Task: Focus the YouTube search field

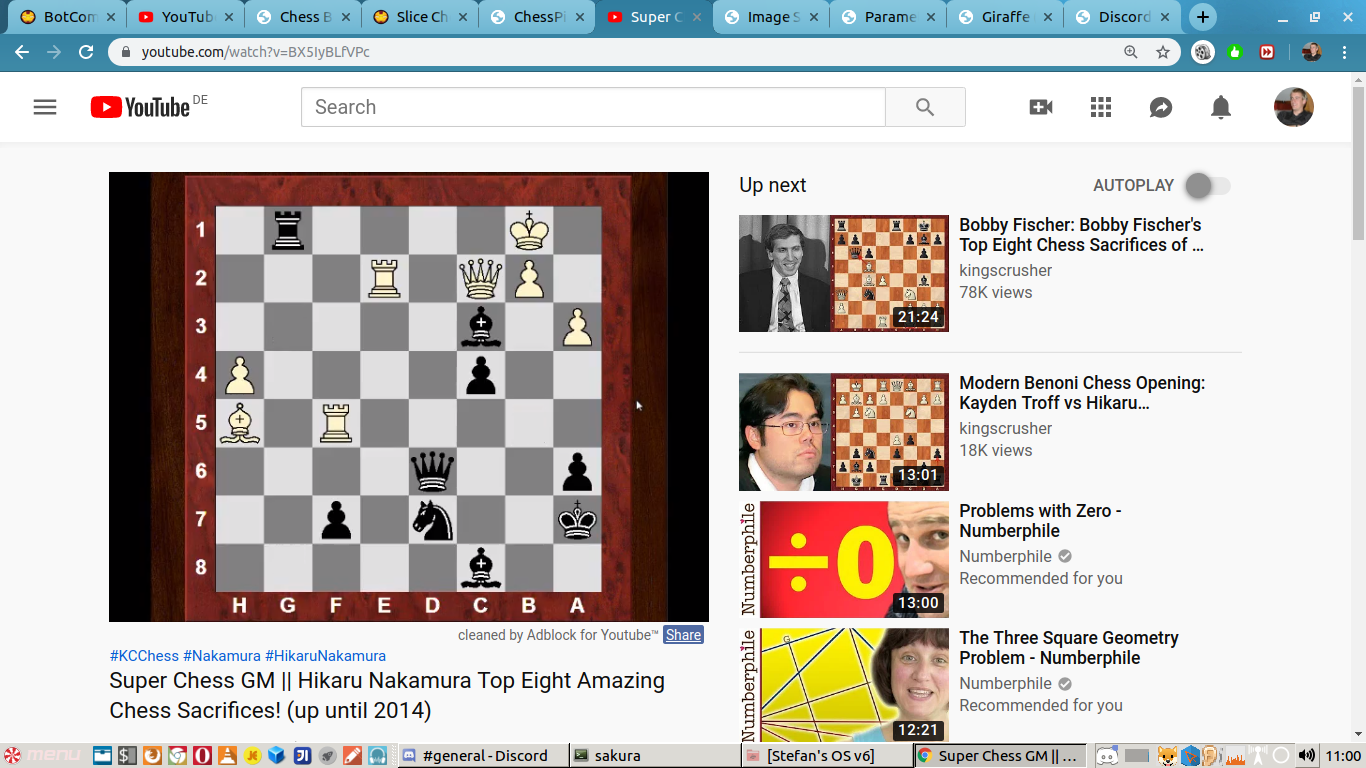Action: coord(592,107)
